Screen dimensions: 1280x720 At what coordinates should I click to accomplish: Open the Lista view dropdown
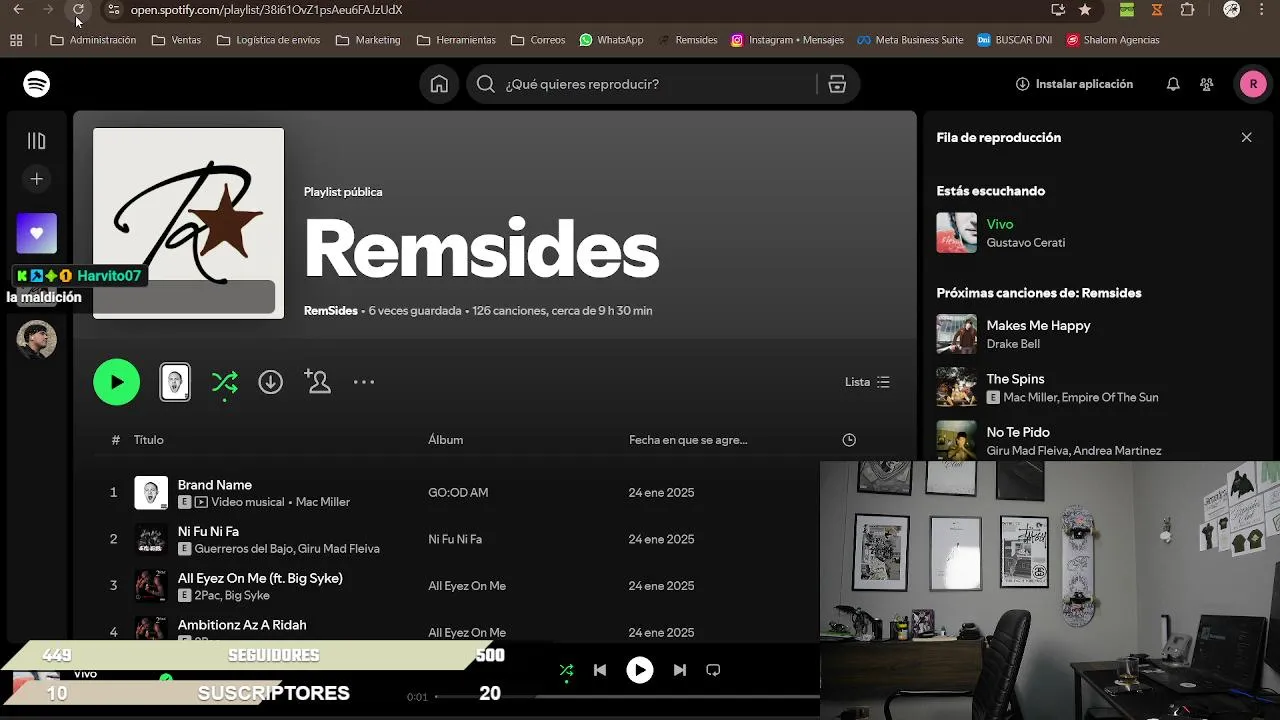point(867,382)
